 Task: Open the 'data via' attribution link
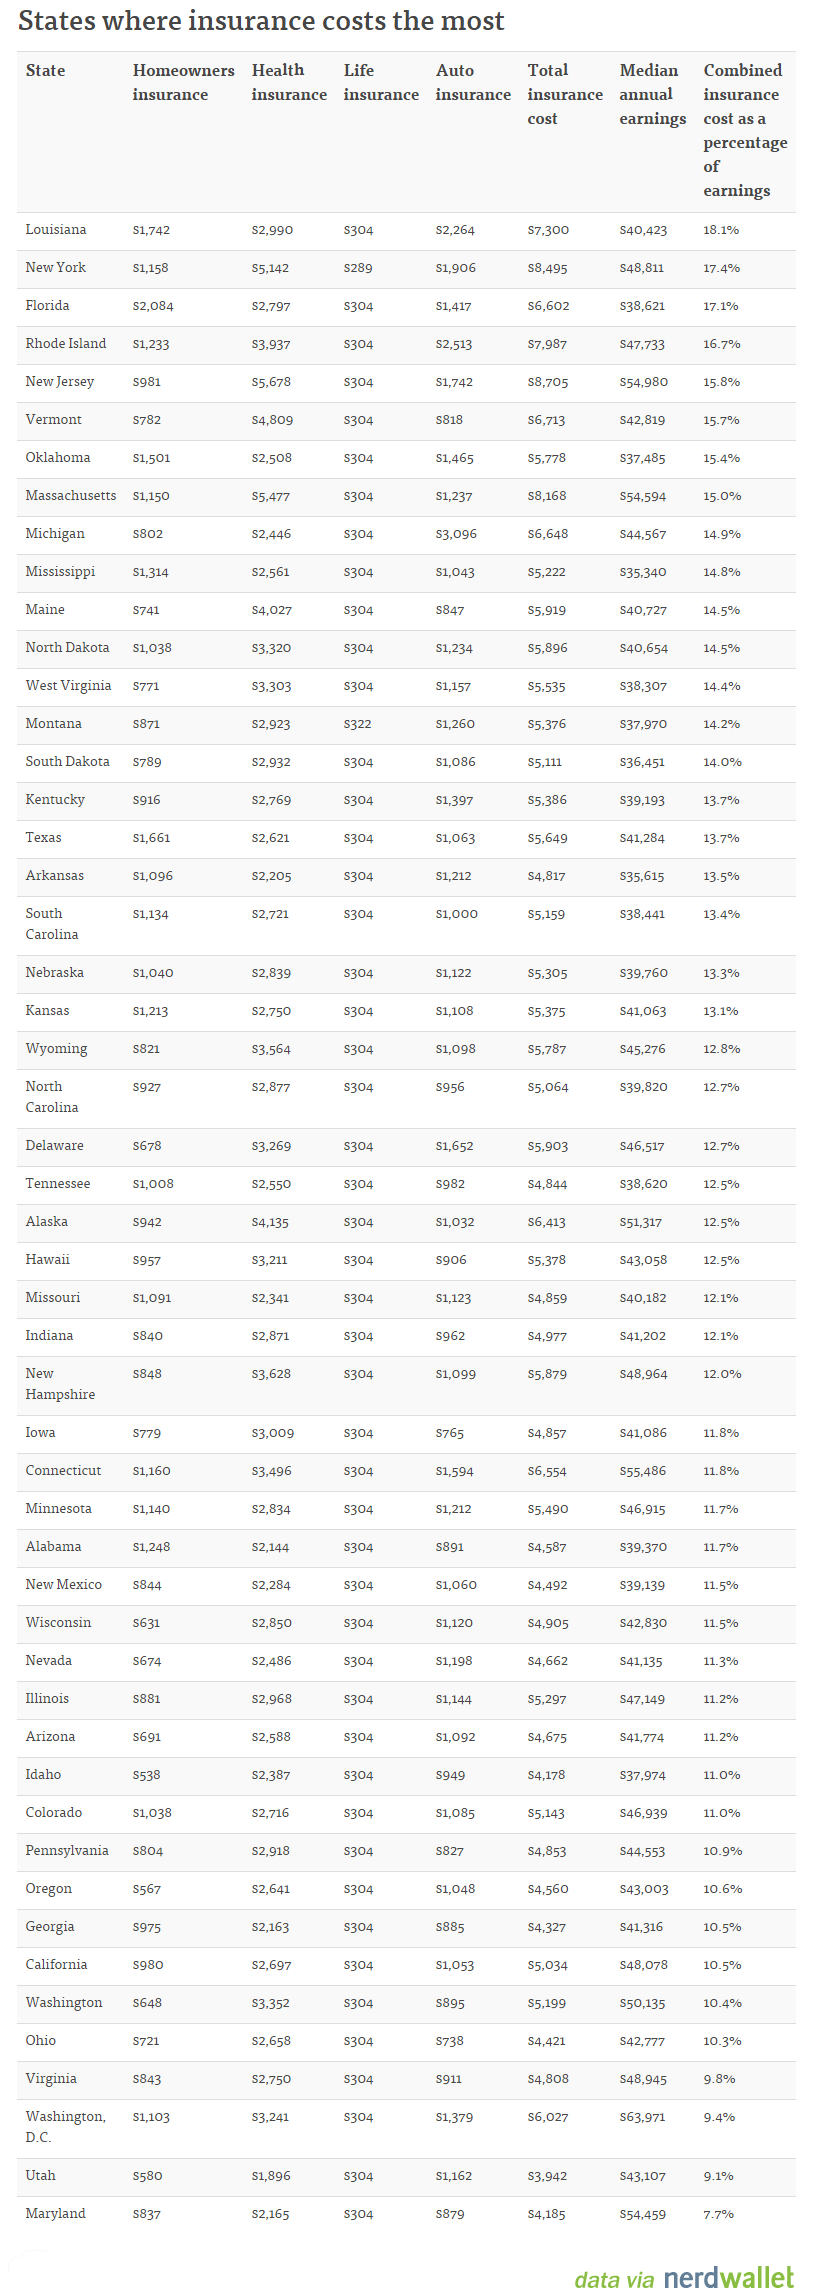pos(615,2279)
